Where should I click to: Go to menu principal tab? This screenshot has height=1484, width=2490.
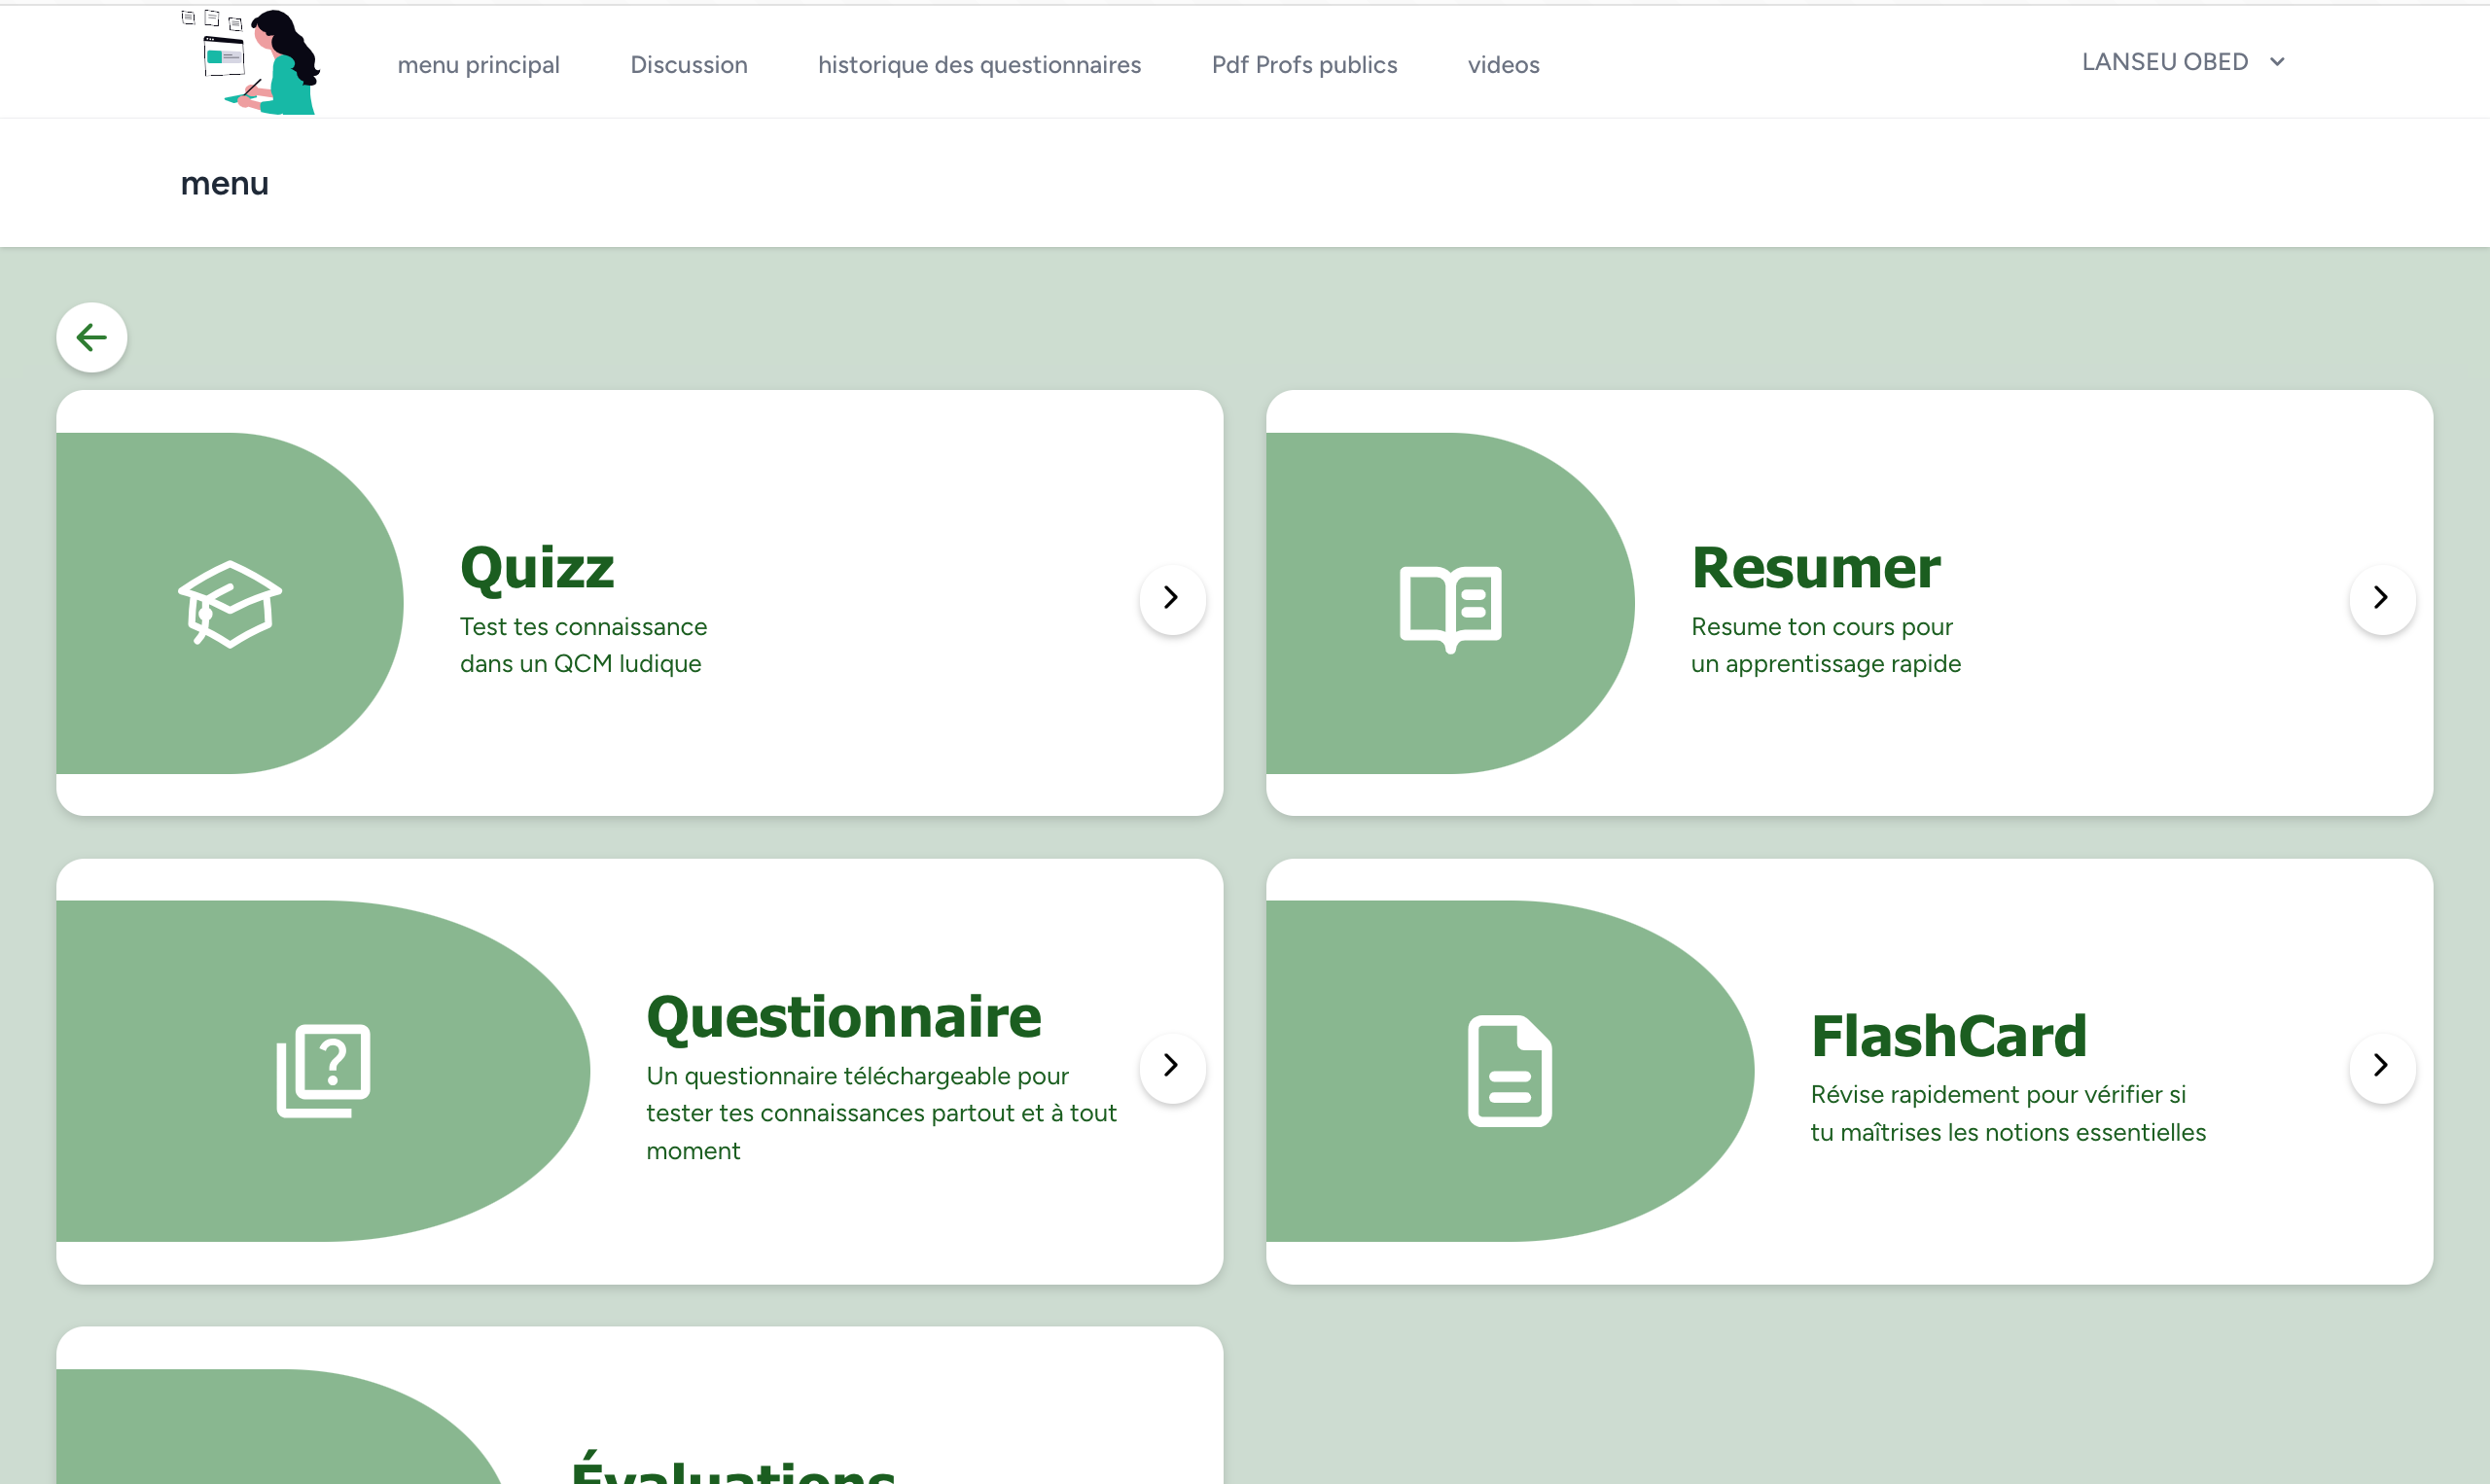(478, 65)
